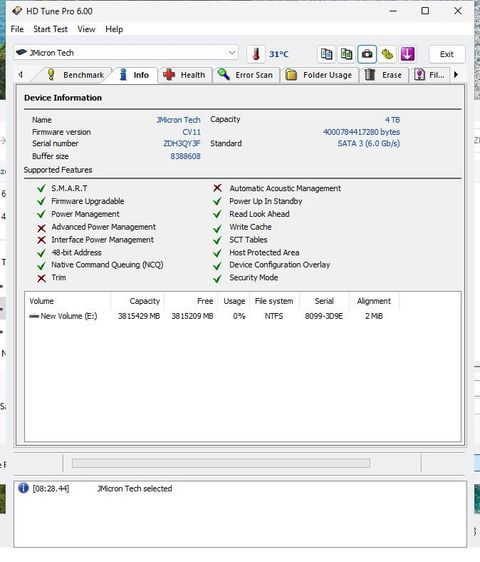The image size is (480, 562).
Task: Select the New Volume (E:) row
Action: 212,316
